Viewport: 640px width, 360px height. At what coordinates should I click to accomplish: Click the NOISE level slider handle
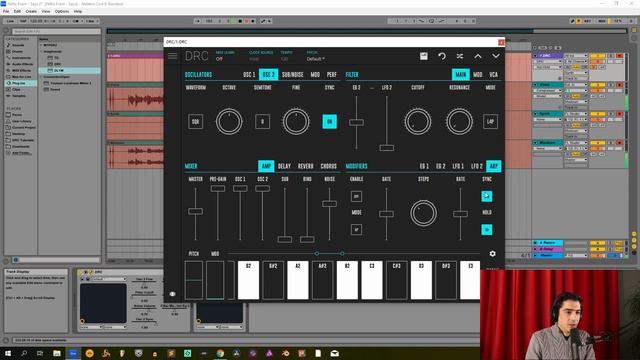[x=329, y=203]
